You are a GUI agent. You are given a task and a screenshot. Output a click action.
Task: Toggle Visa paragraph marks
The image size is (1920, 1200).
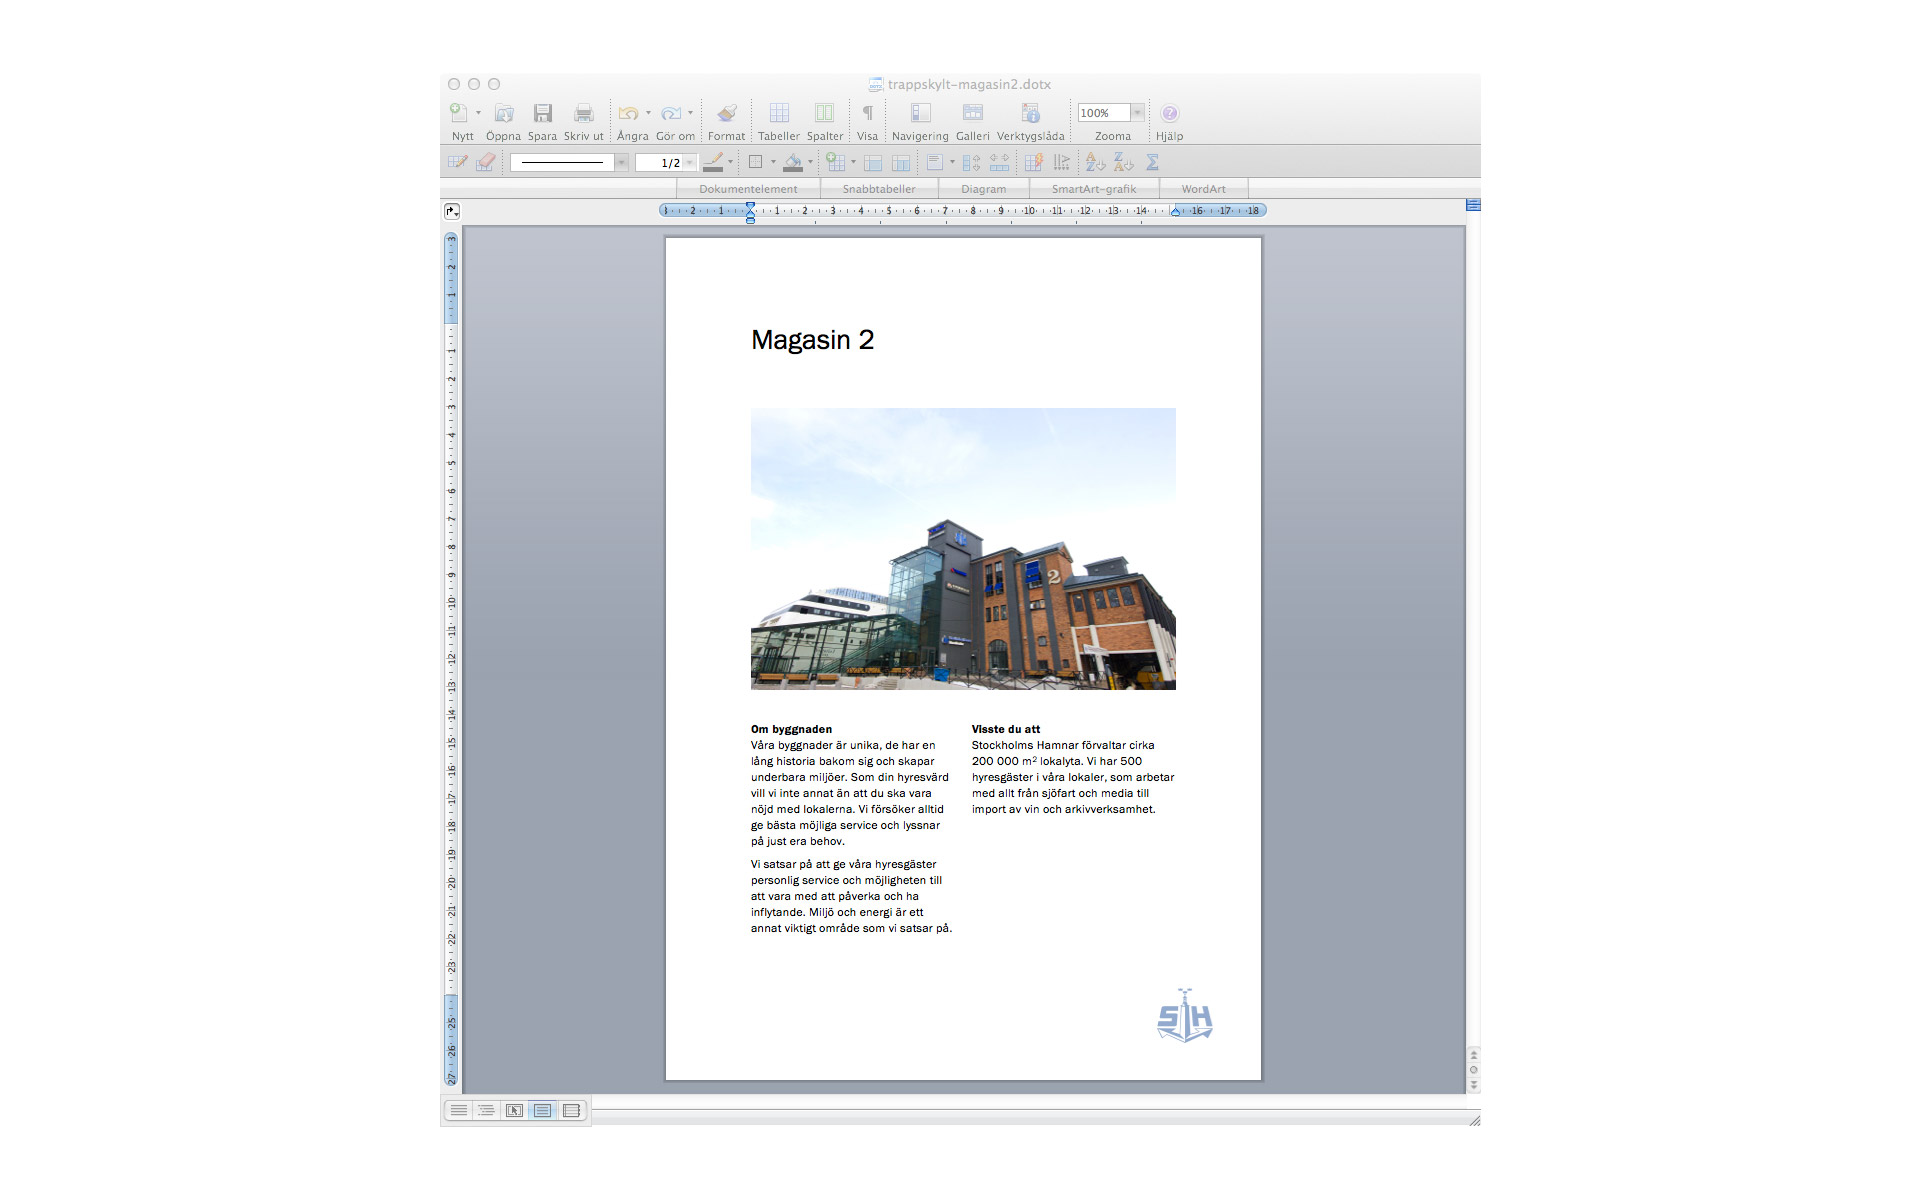tap(868, 113)
